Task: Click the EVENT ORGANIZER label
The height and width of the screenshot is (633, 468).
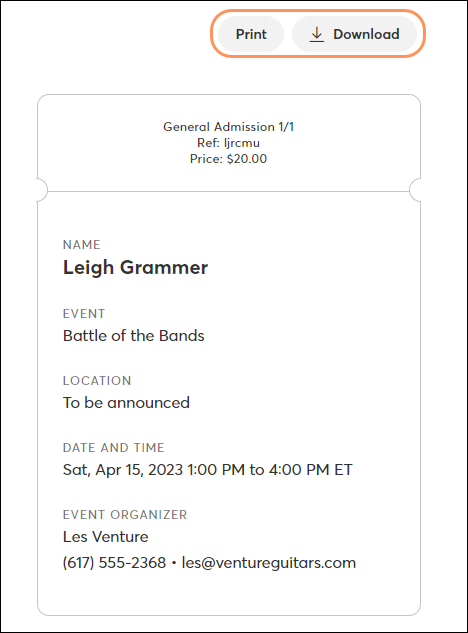Action: 125,515
